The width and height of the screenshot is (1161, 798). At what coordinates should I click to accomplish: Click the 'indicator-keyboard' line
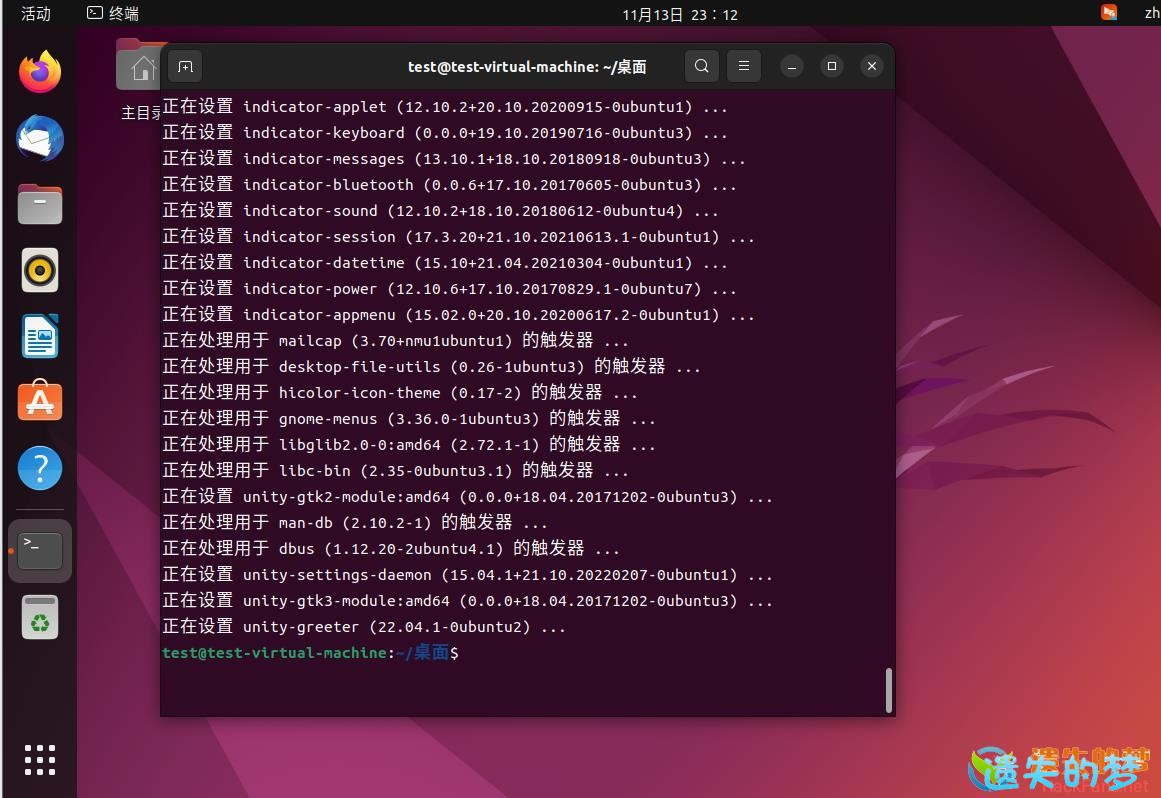[444, 133]
